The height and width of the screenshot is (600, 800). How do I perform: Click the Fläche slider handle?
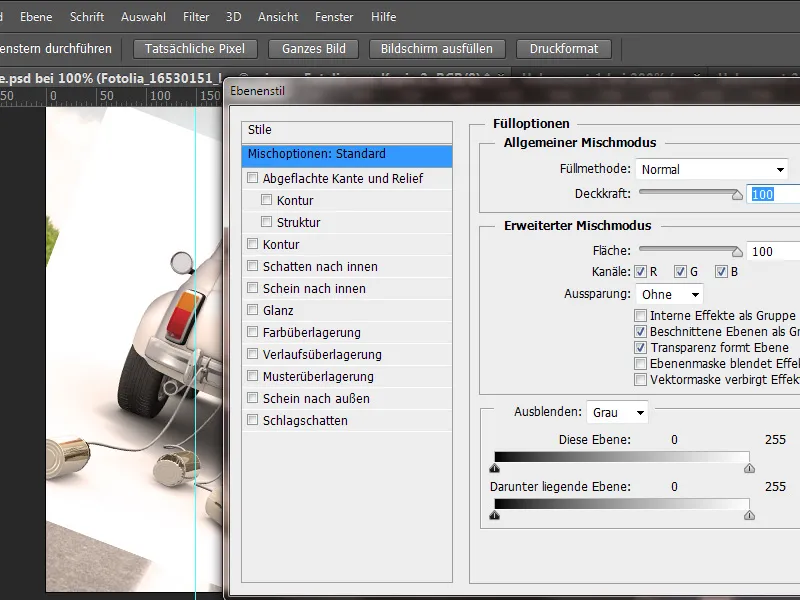pyautogui.click(x=737, y=252)
